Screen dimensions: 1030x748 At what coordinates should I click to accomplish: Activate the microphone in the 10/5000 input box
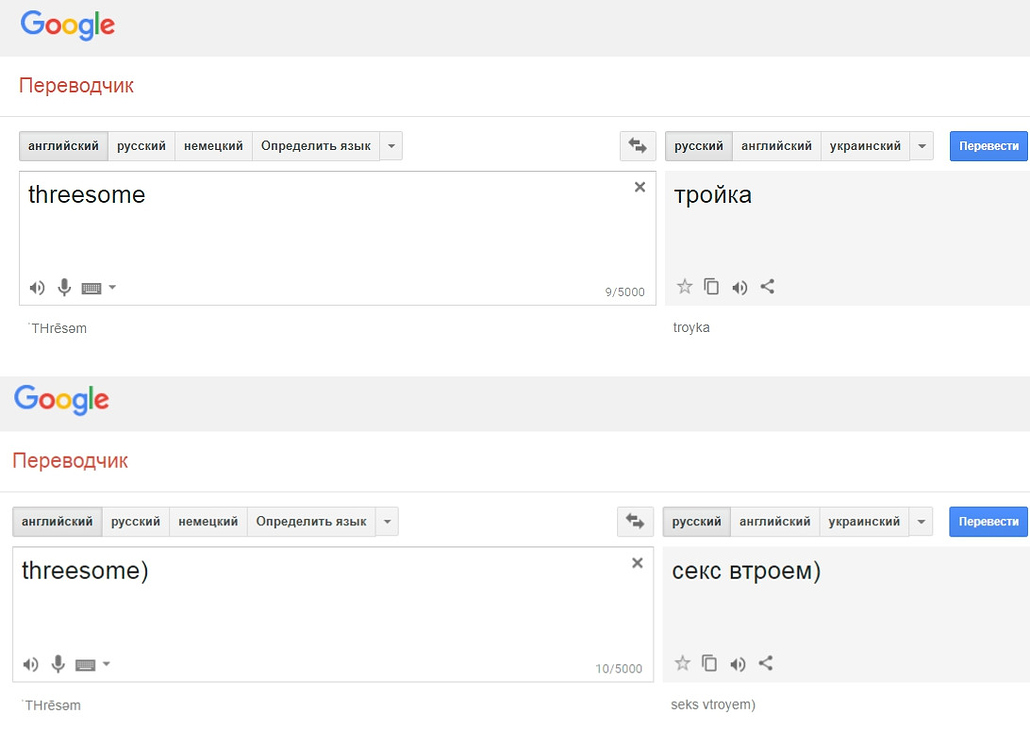(x=58, y=664)
